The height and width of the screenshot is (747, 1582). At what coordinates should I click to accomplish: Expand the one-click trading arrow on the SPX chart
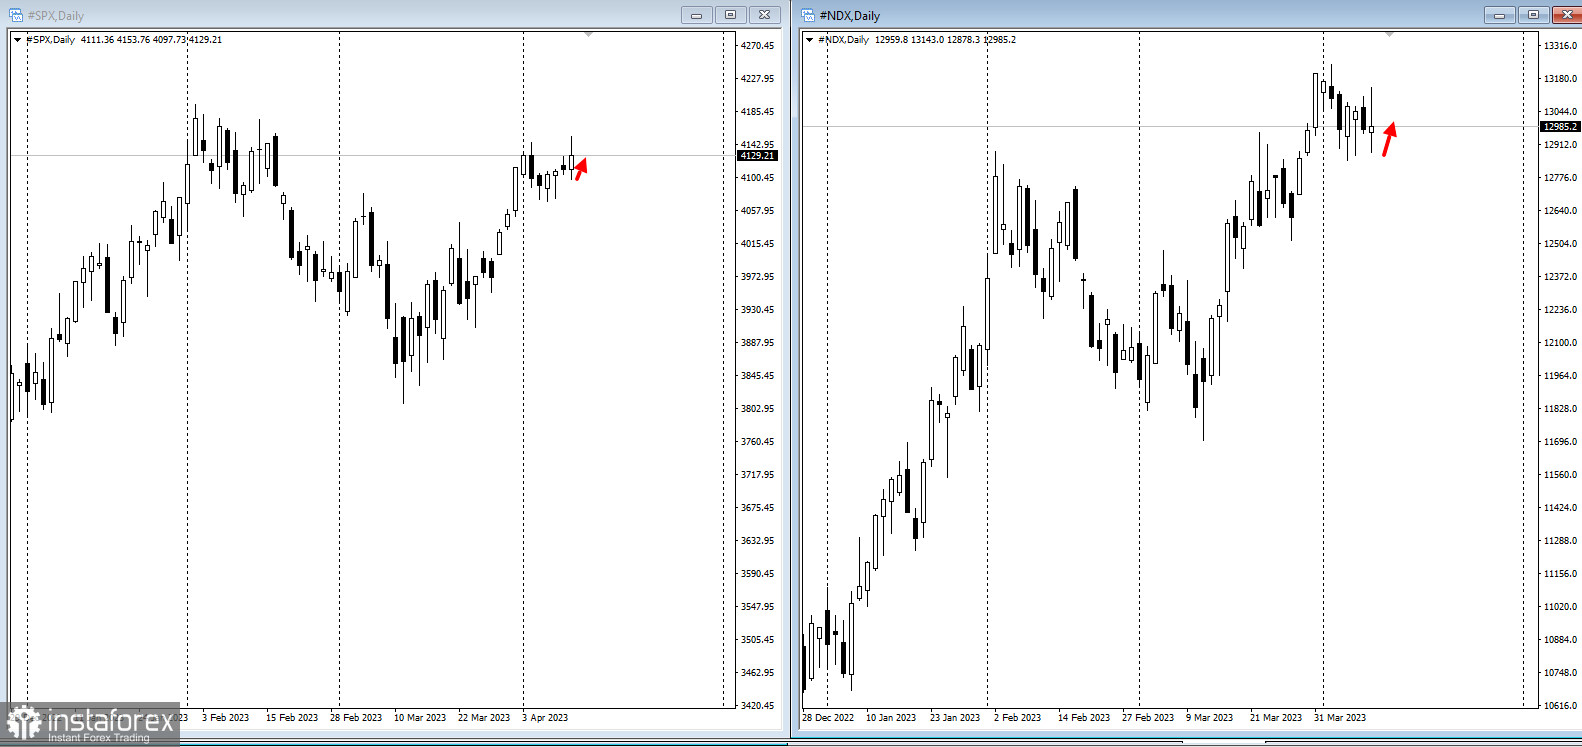[17, 40]
